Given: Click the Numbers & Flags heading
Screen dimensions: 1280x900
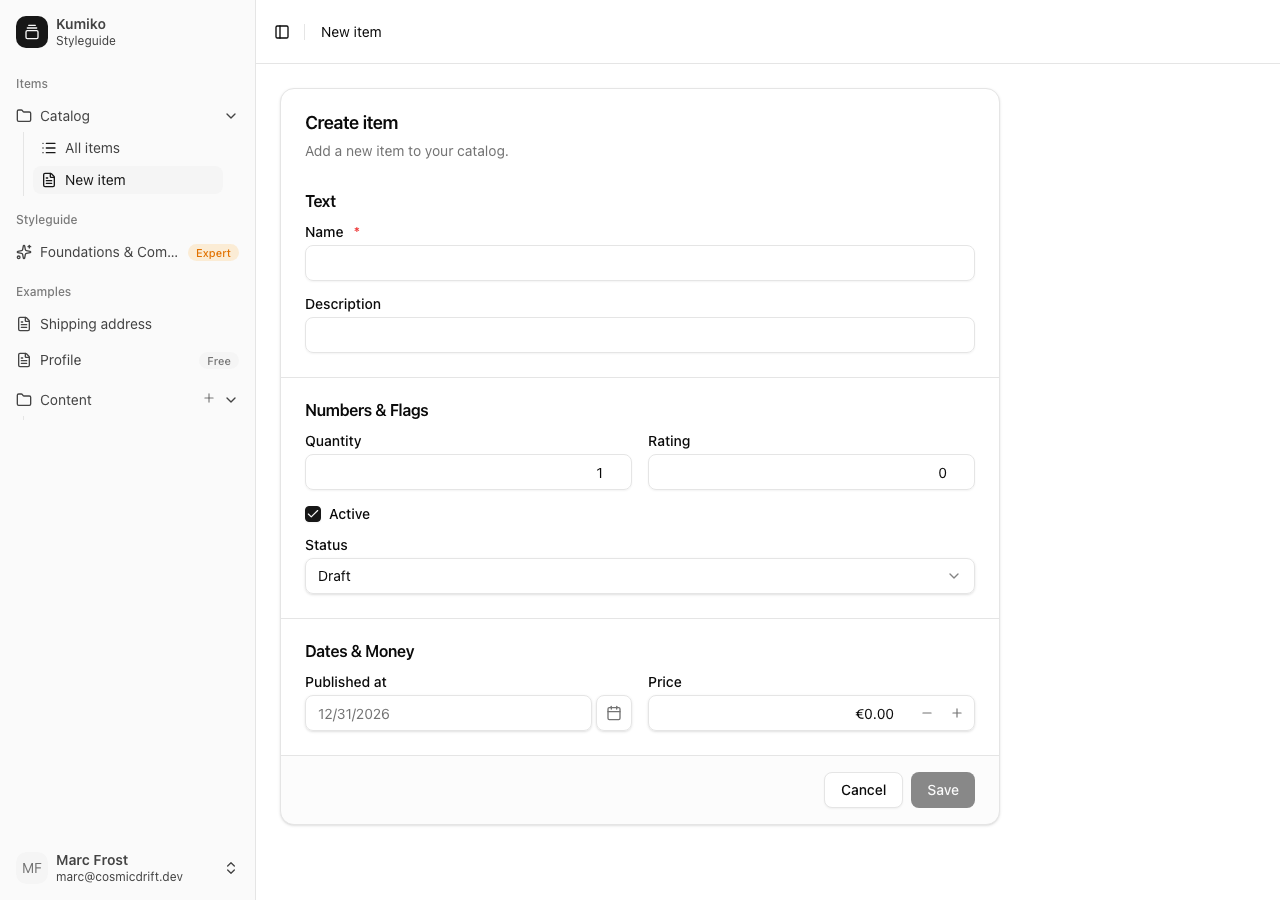Looking at the screenshot, I should 366,410.
